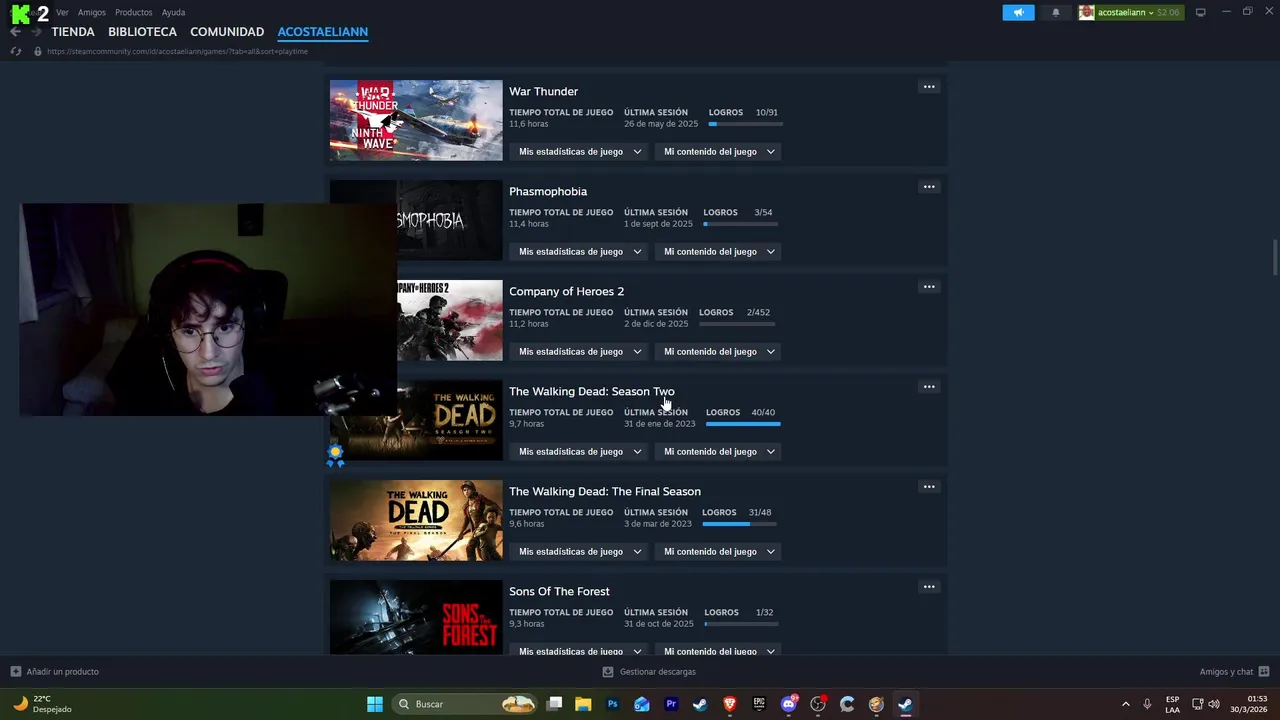Open options menu for Company of Heroes 2

(x=929, y=287)
